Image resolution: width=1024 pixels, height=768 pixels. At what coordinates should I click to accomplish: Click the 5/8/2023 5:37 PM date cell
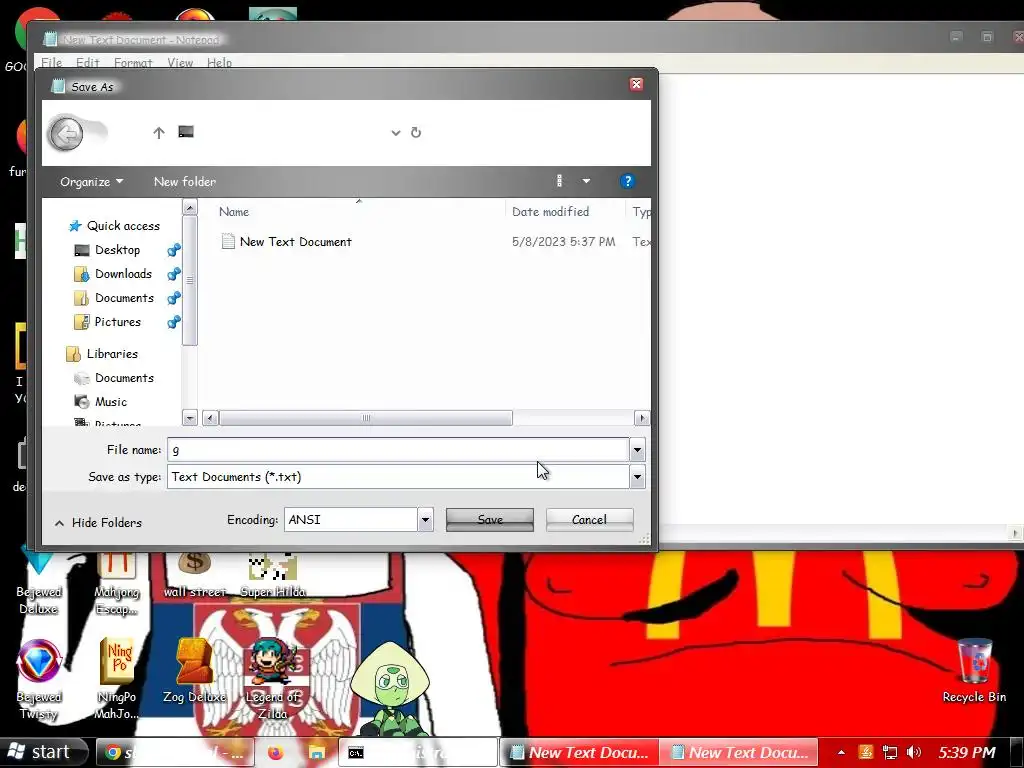pos(564,242)
